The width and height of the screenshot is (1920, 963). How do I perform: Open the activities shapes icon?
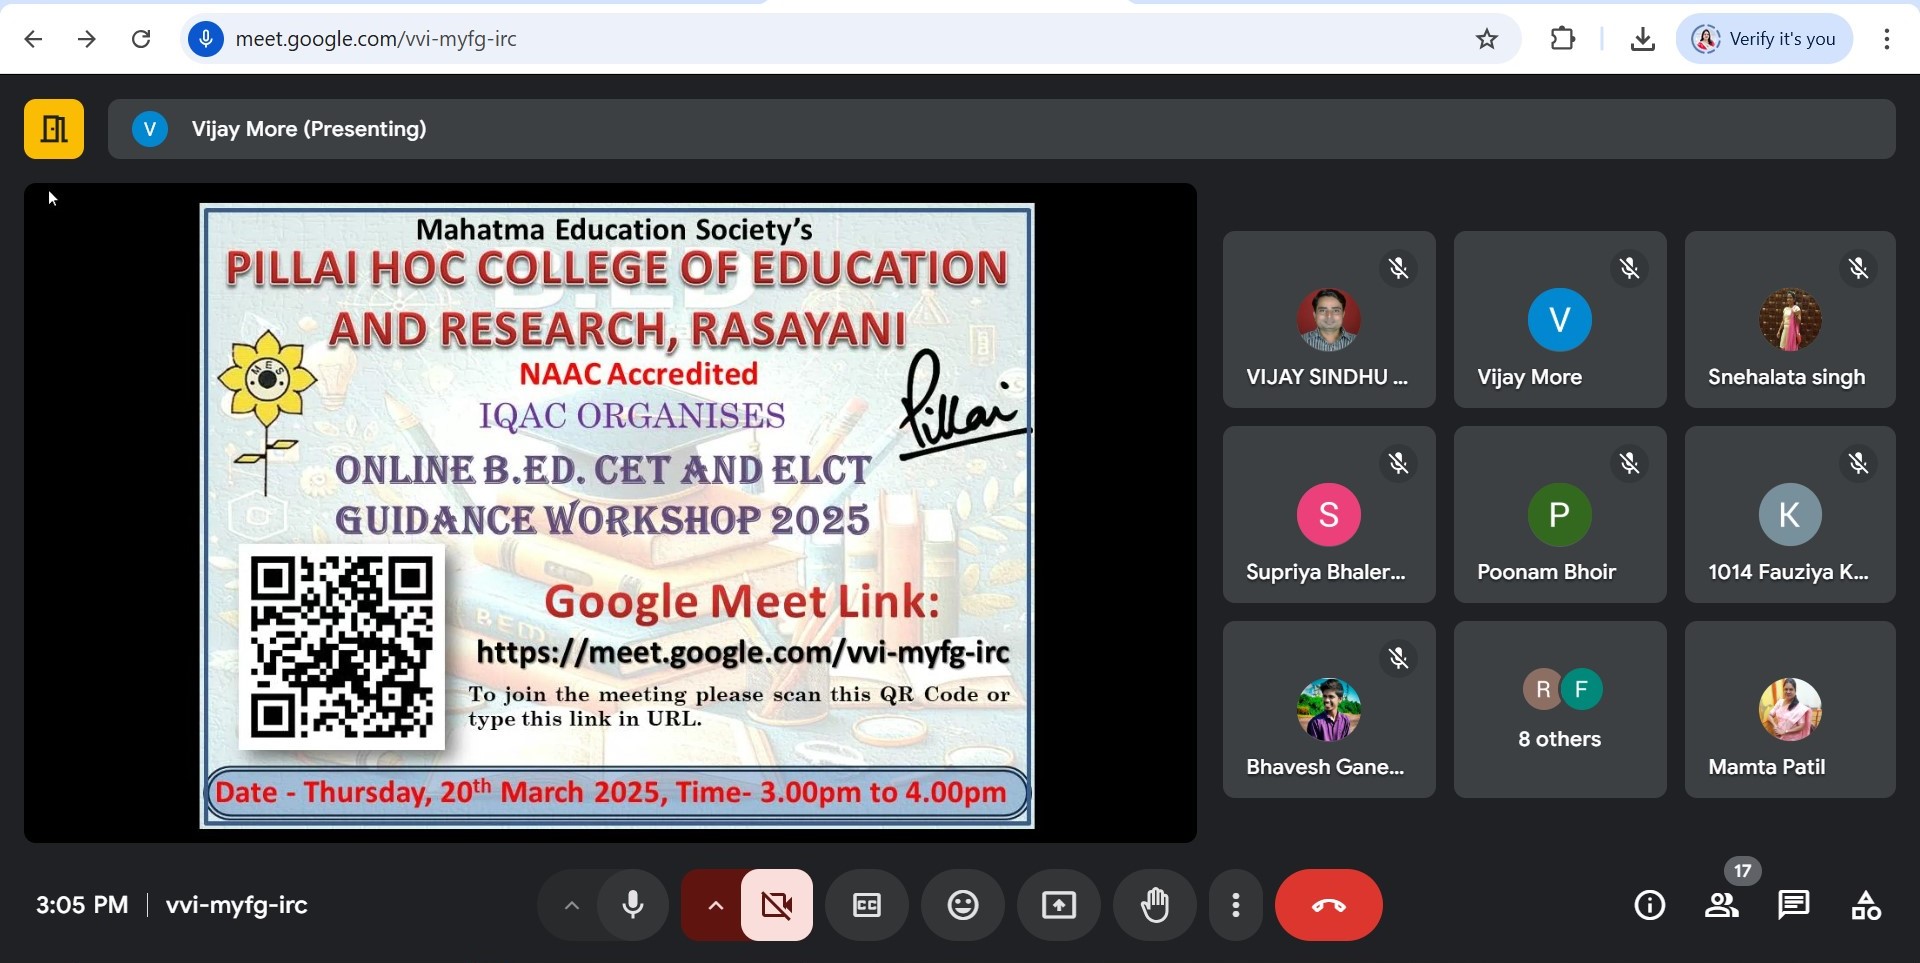pyautogui.click(x=1866, y=906)
